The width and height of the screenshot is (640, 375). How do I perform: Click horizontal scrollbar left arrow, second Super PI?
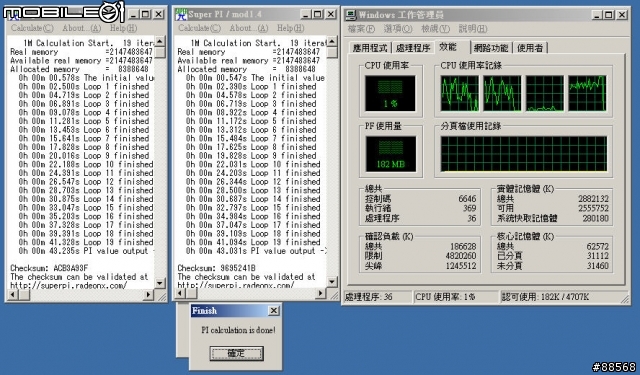point(180,293)
